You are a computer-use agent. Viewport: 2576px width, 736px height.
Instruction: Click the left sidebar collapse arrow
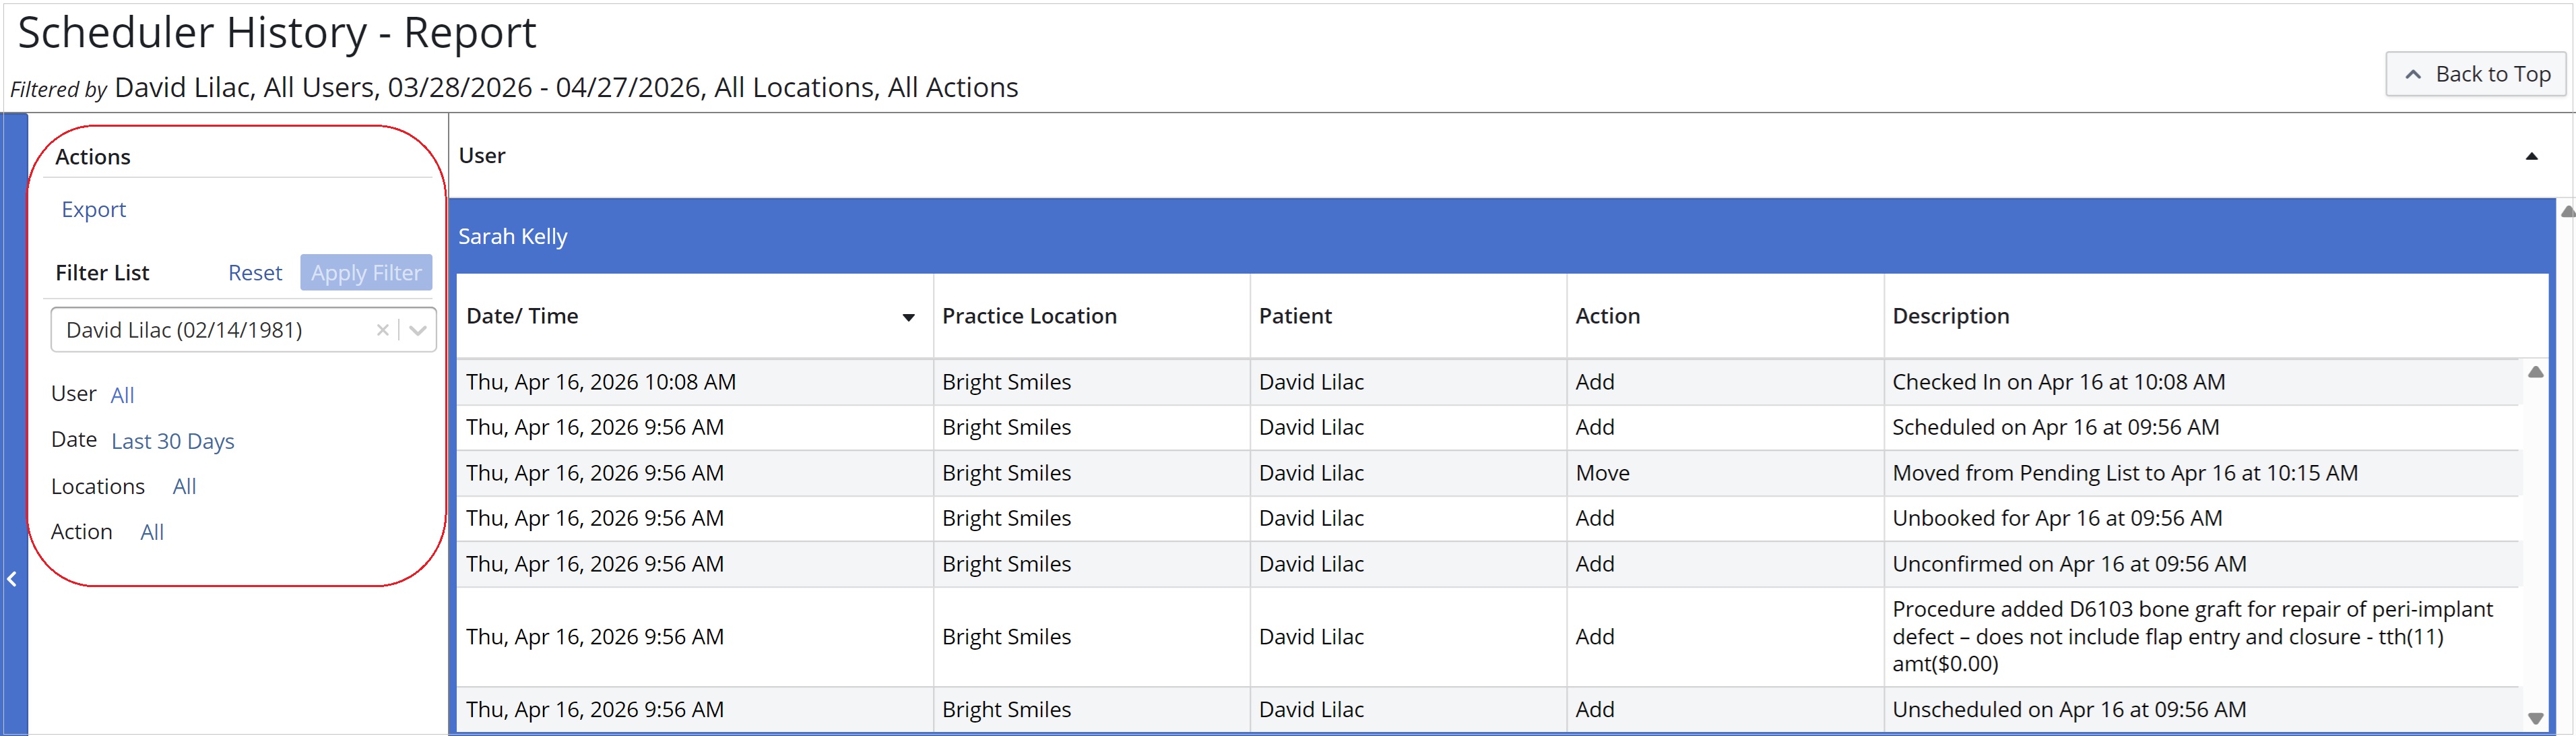[x=13, y=579]
